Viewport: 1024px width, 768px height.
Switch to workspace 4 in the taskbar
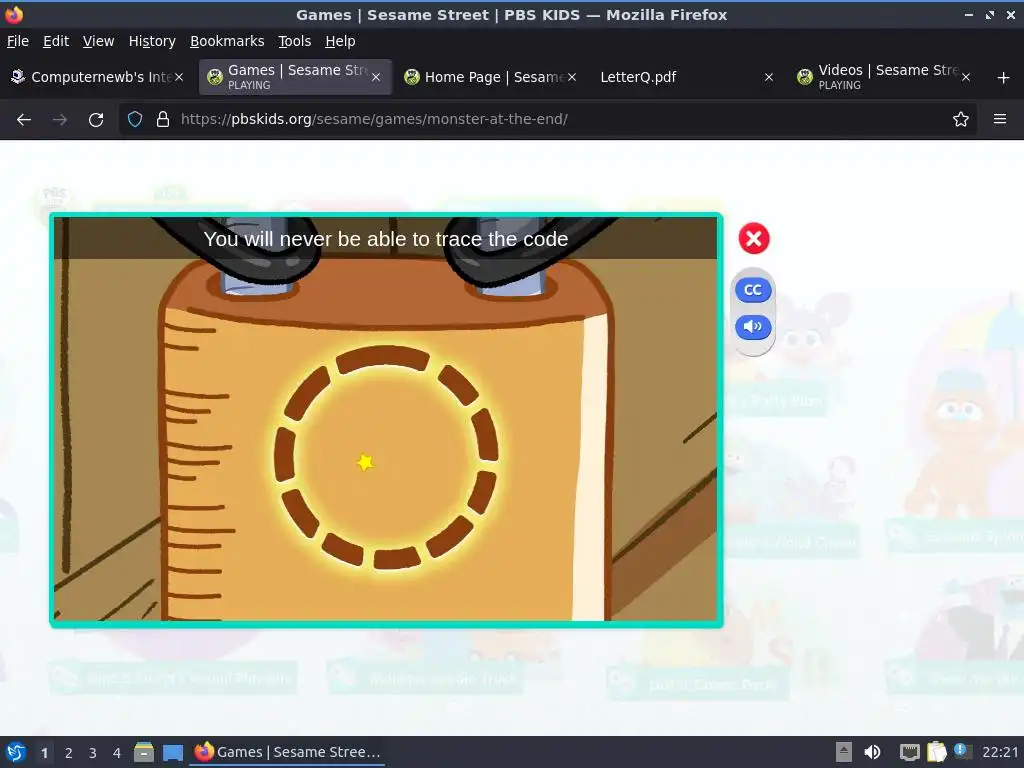pos(117,753)
